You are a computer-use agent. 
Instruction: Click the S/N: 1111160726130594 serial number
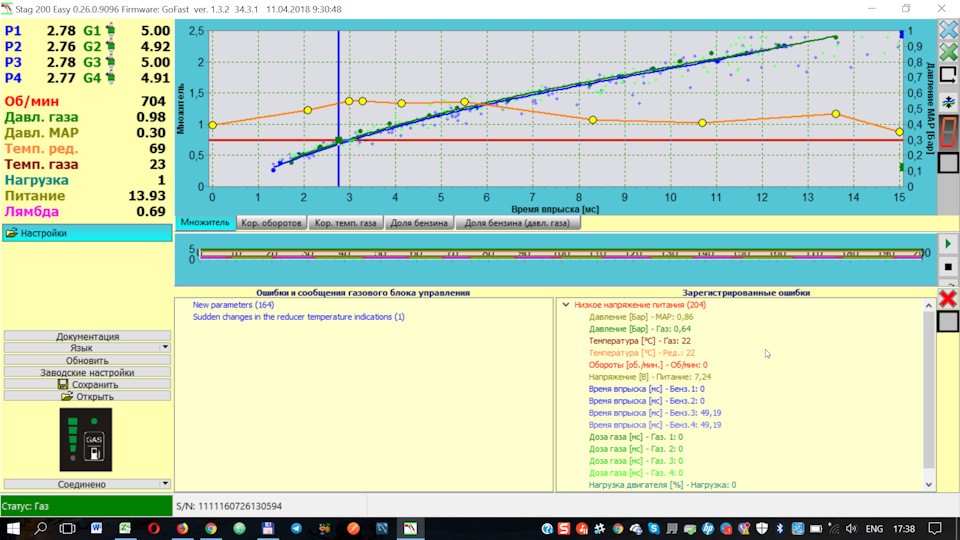pyautogui.click(x=229, y=506)
